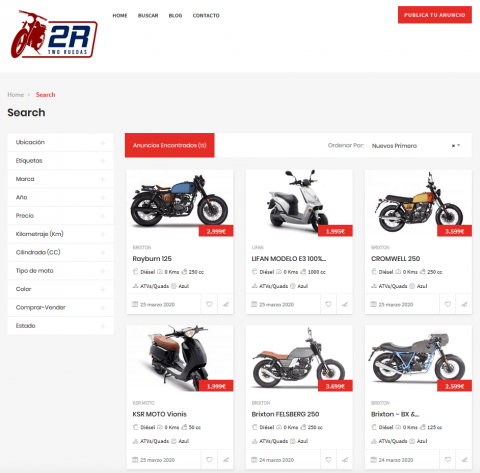Open the Ordenar Por dropdown
This screenshot has width=480, height=473.
pos(416,146)
